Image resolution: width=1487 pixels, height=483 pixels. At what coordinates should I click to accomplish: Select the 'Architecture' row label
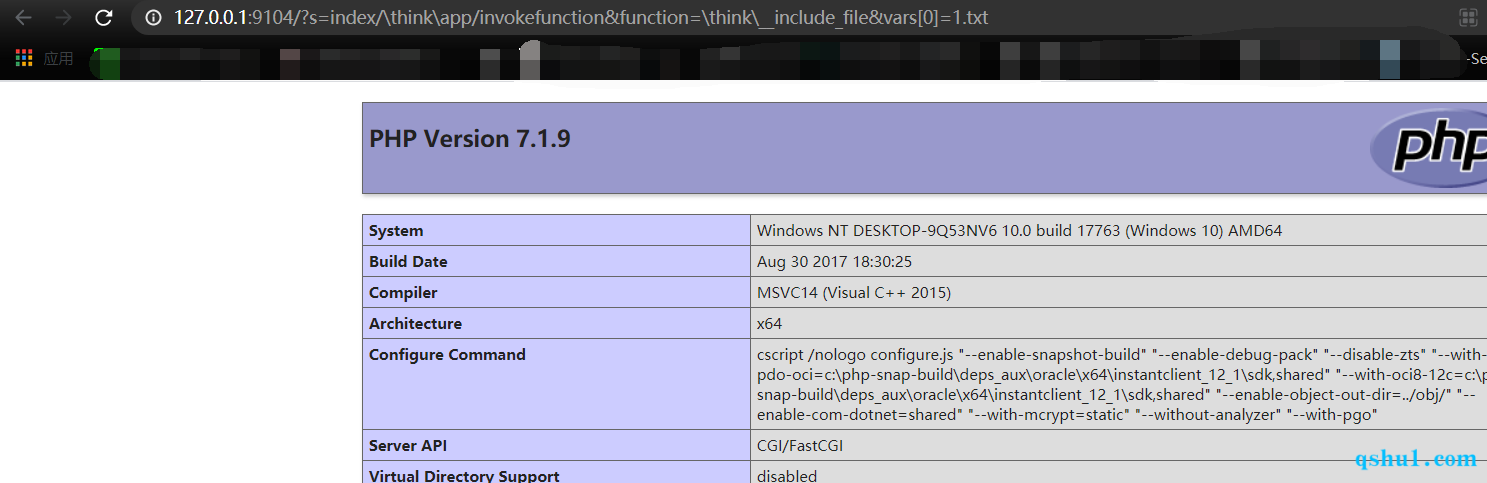(x=415, y=324)
